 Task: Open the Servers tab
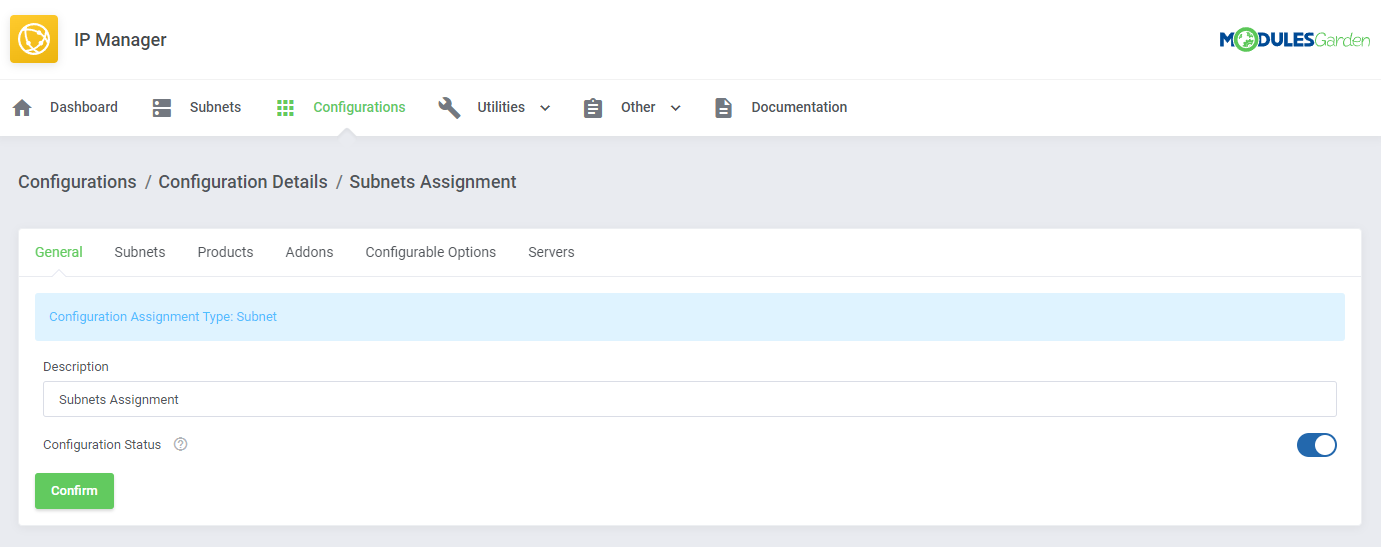(551, 252)
